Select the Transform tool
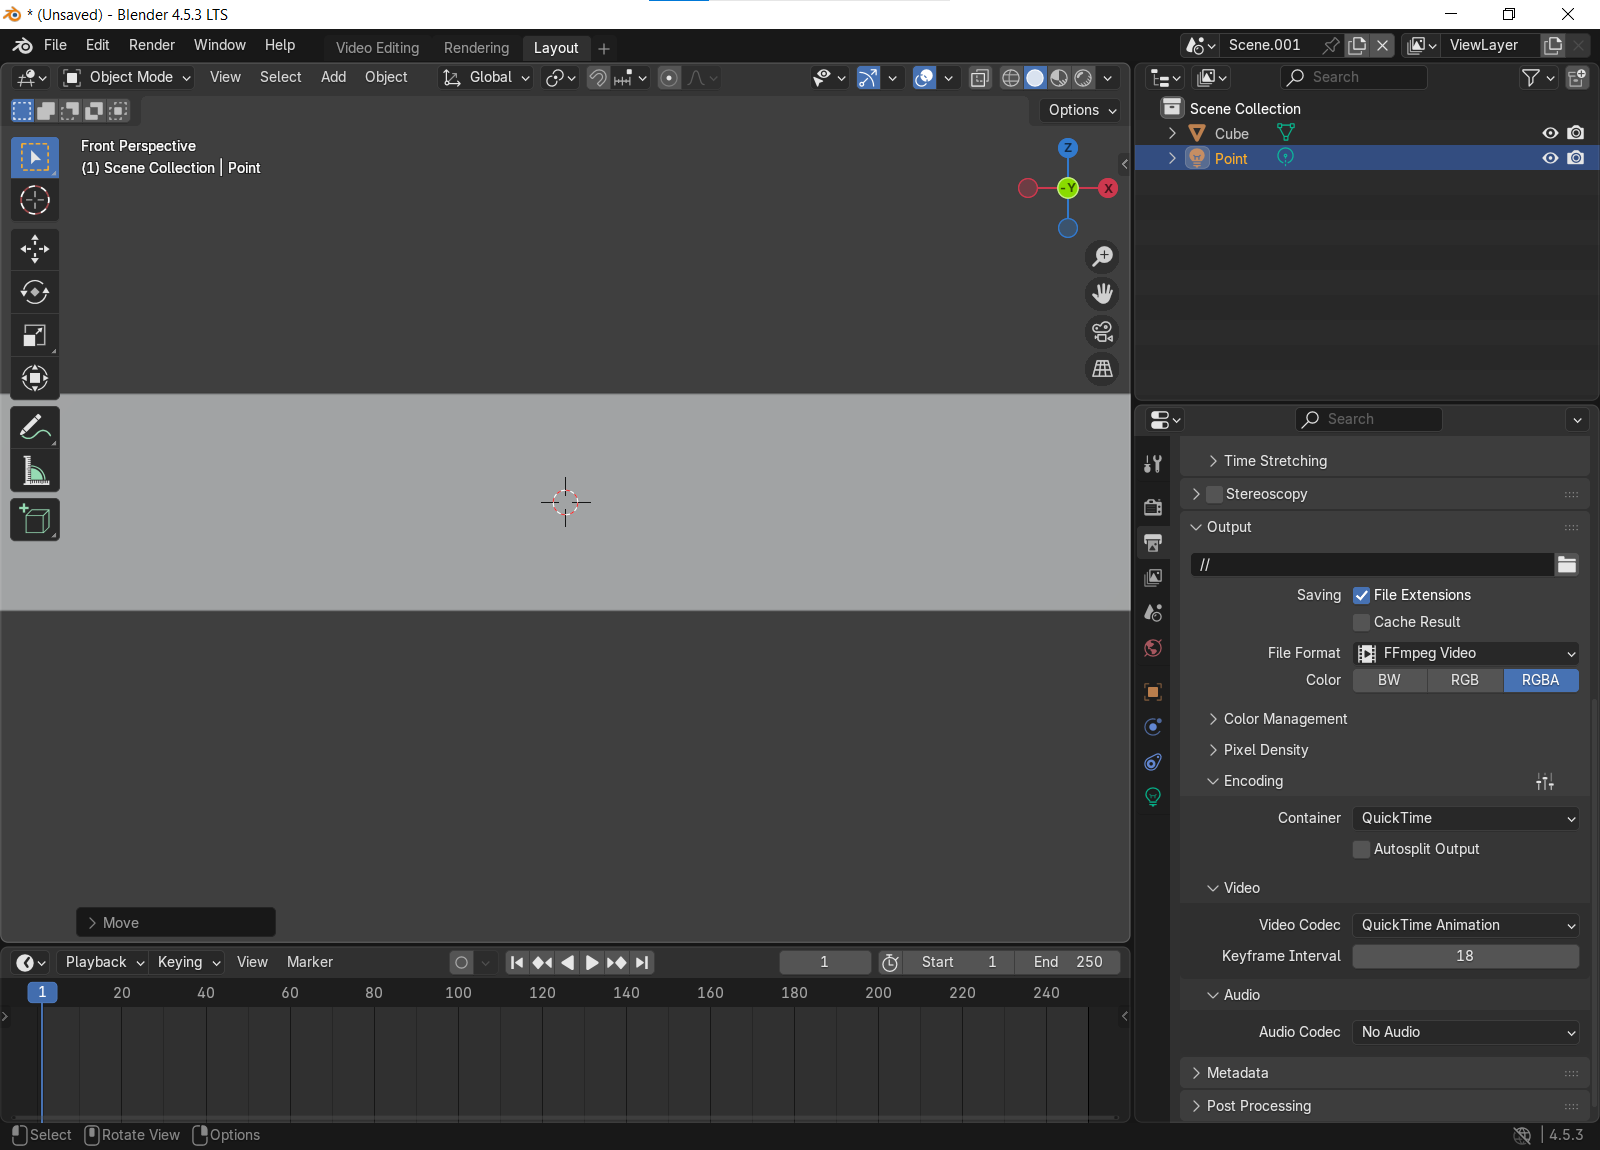 (x=35, y=378)
